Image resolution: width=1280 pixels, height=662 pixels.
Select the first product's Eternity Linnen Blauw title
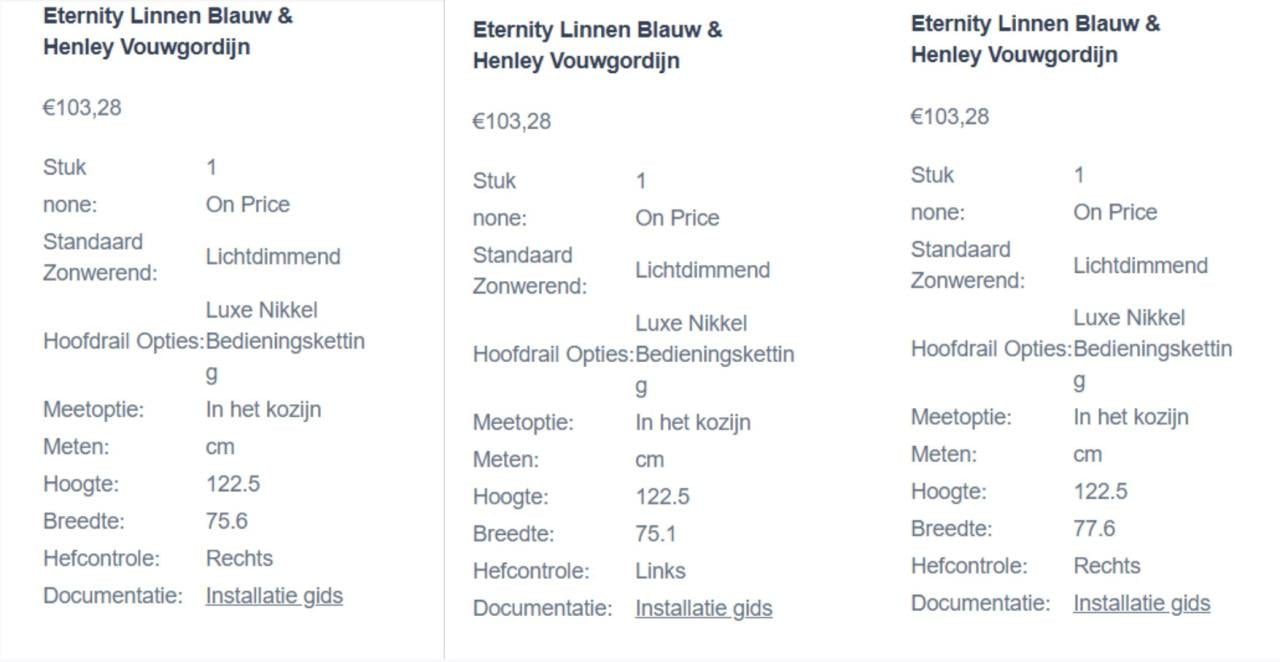point(168,32)
